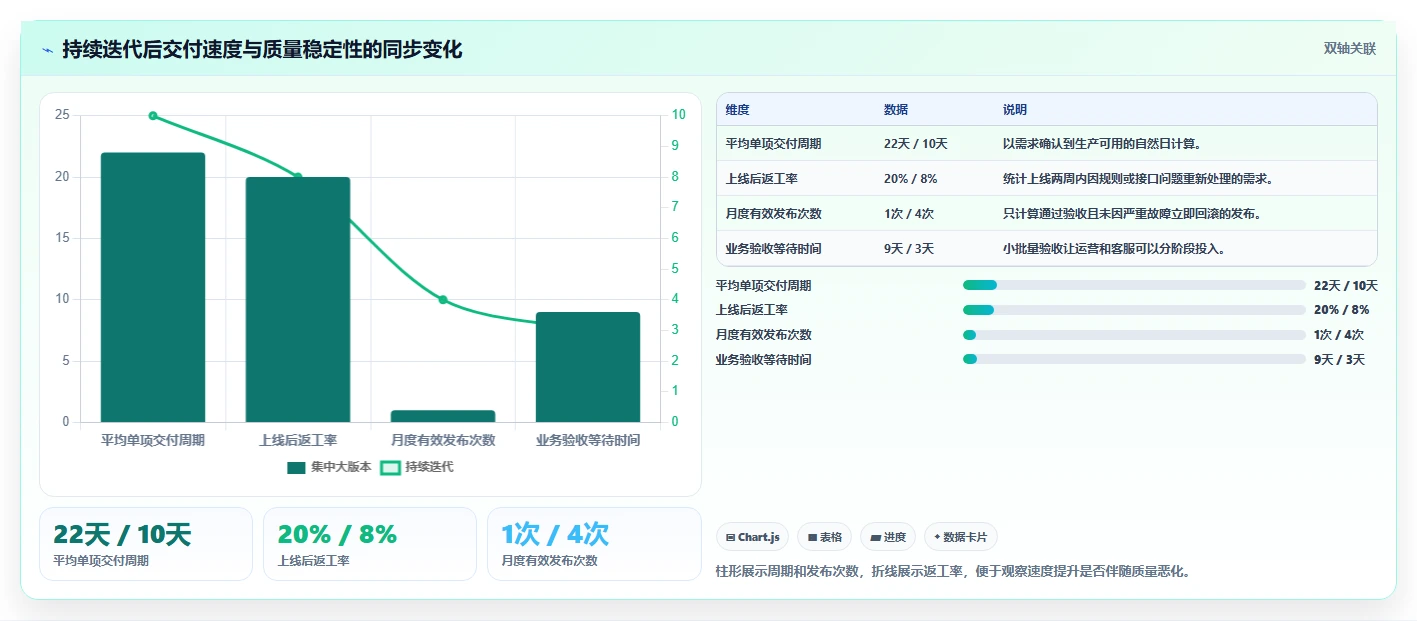Open the 20% / 8% stat card
The height and width of the screenshot is (621, 1417).
[x=370, y=544]
